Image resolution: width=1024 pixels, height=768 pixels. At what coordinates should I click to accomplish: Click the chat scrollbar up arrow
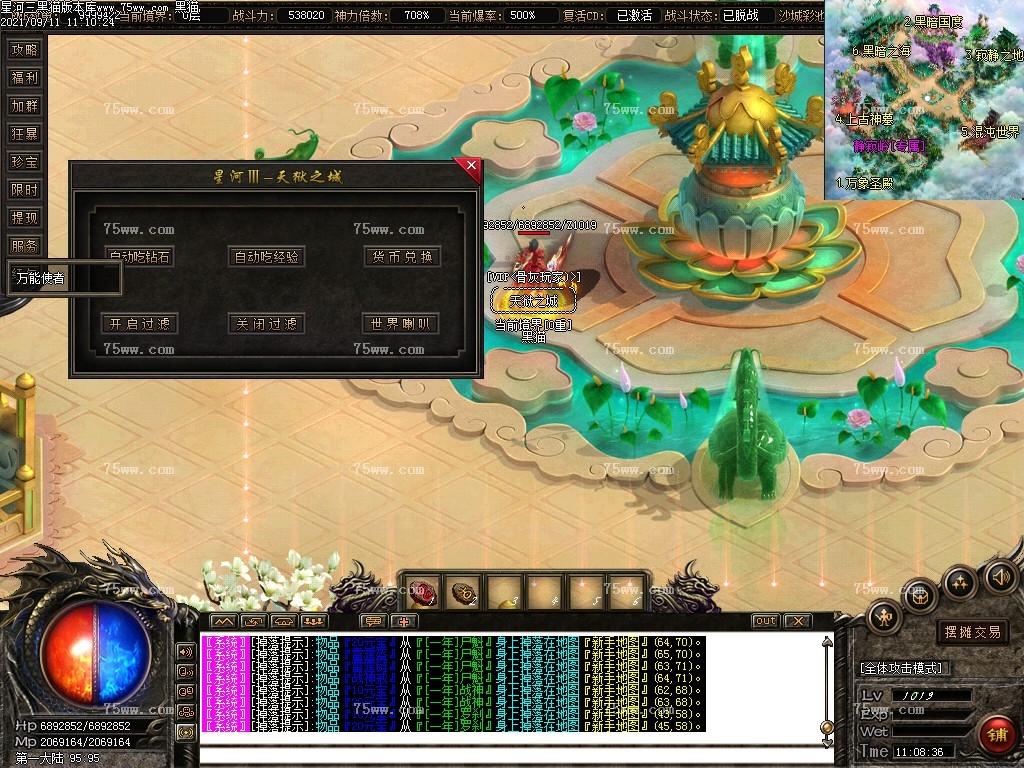(827, 642)
